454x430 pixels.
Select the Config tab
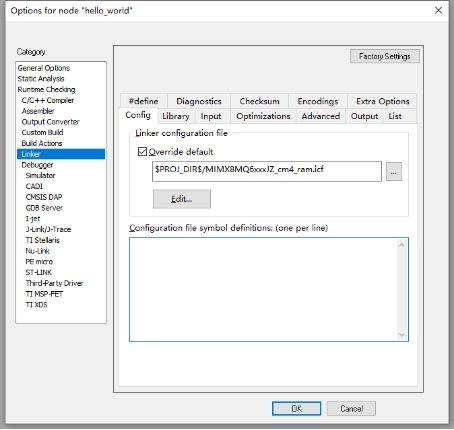(138, 115)
